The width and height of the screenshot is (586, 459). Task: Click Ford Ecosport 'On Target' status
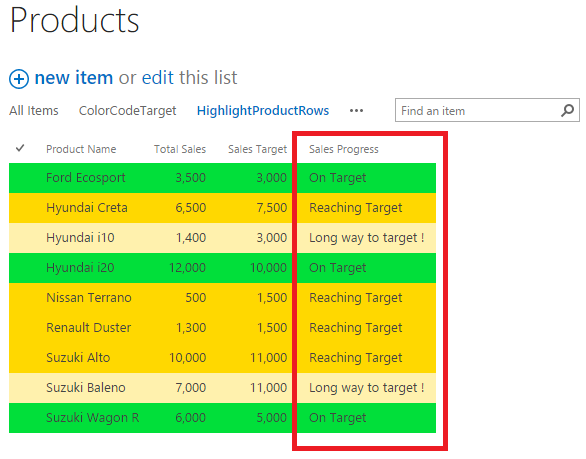[x=337, y=178]
